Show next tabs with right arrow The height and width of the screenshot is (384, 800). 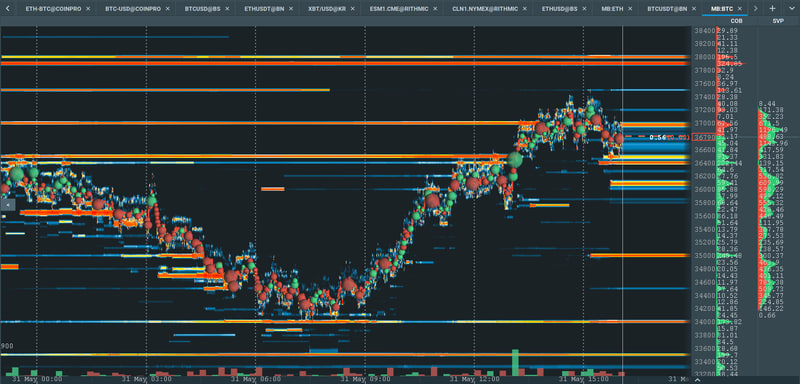point(756,9)
